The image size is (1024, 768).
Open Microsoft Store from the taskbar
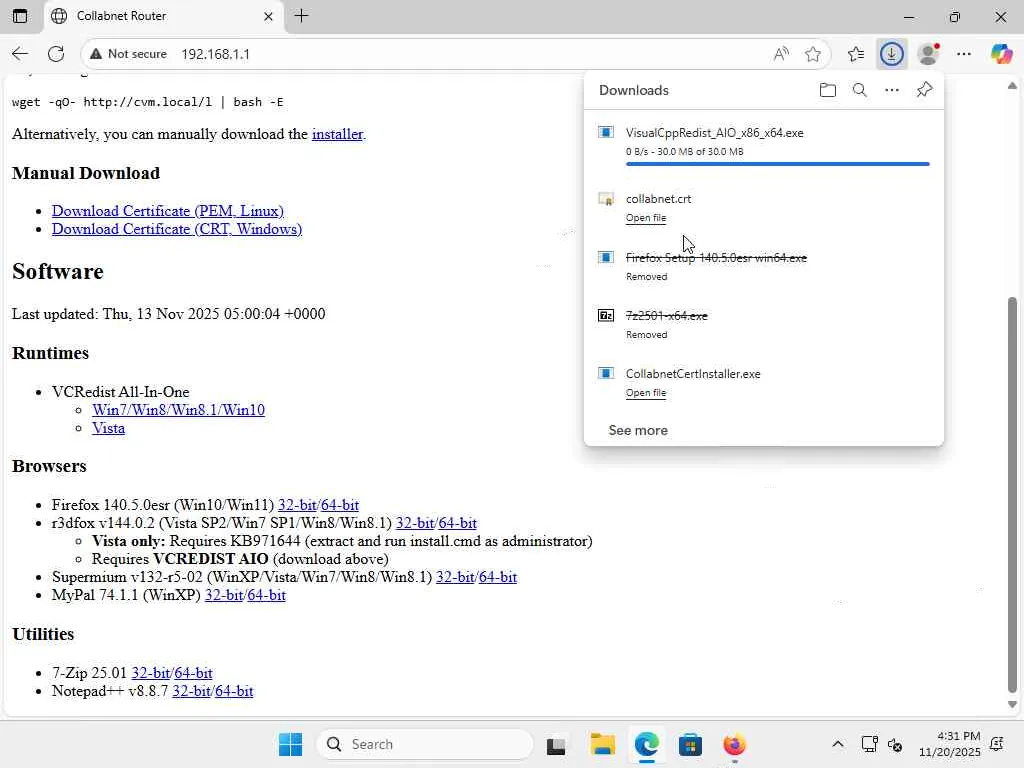click(x=690, y=744)
